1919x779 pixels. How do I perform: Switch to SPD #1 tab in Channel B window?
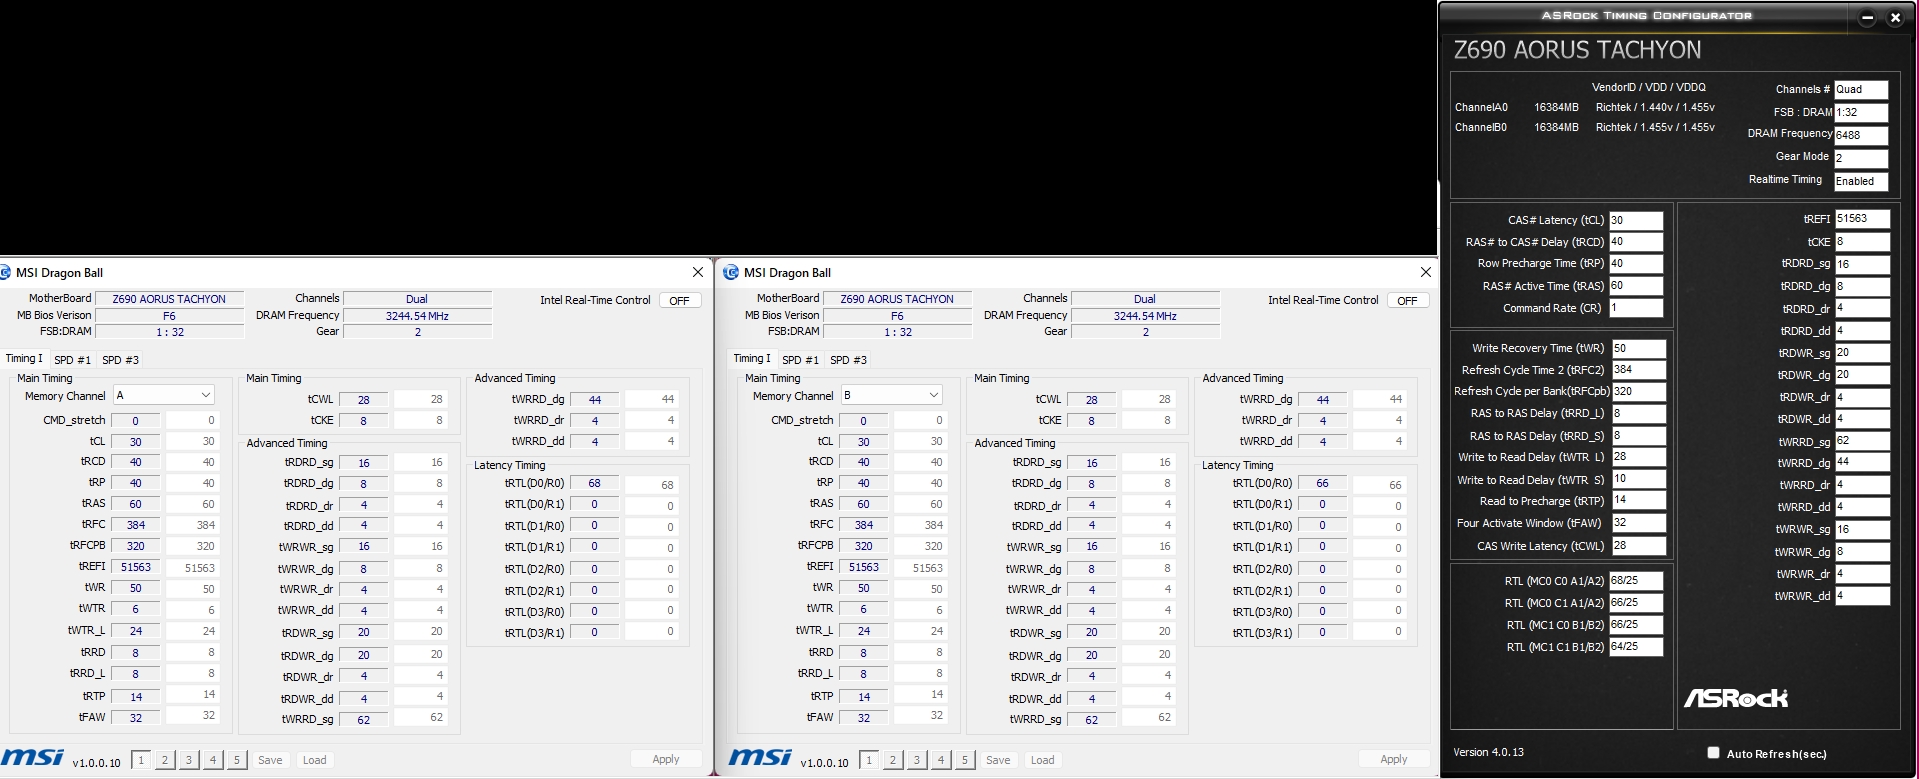(800, 360)
